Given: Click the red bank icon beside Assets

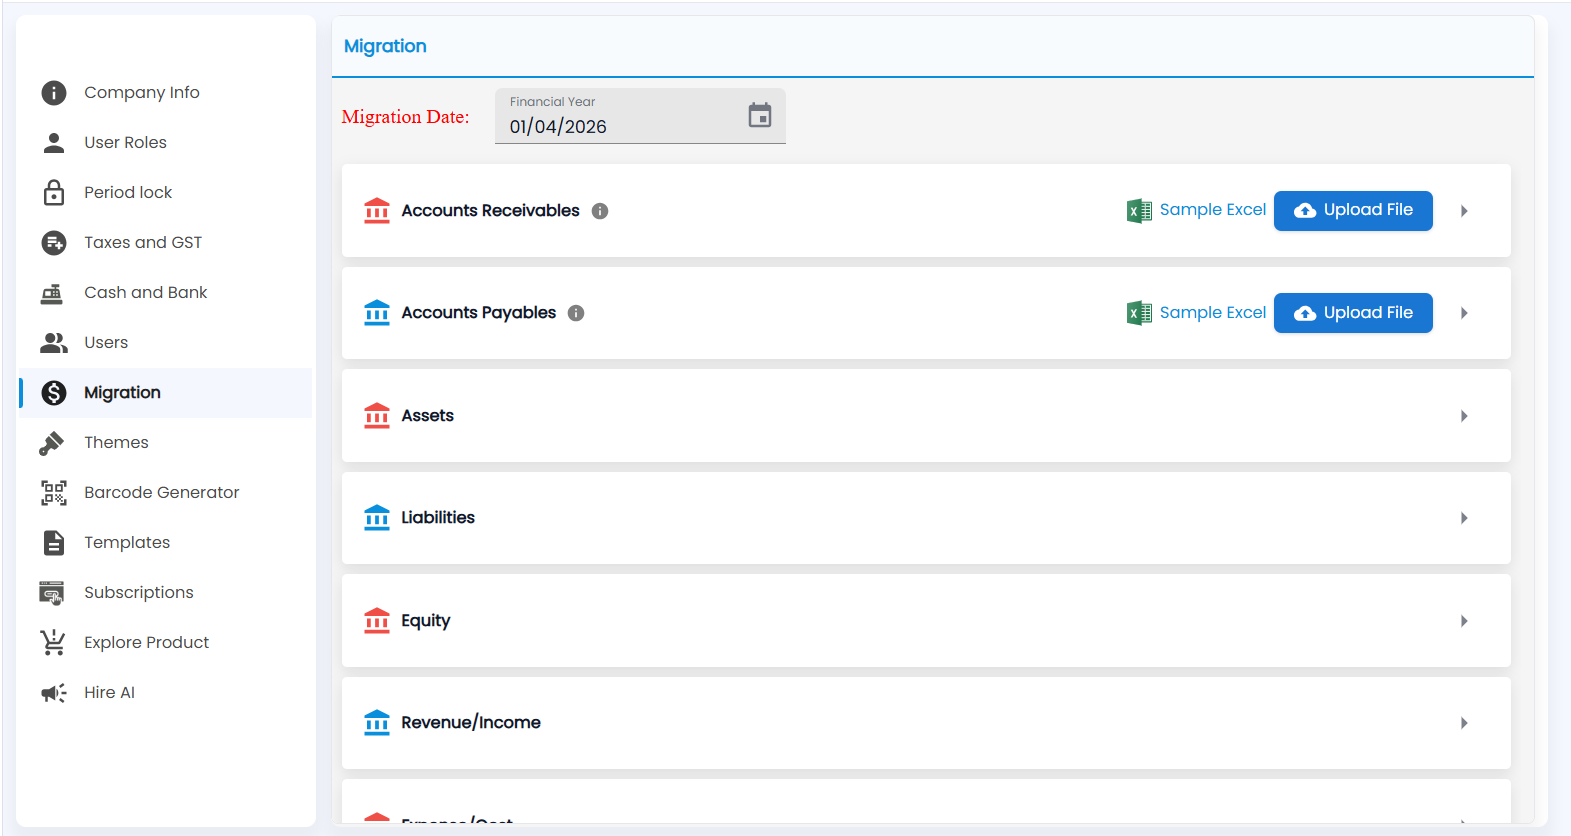Looking at the screenshot, I should 377,415.
